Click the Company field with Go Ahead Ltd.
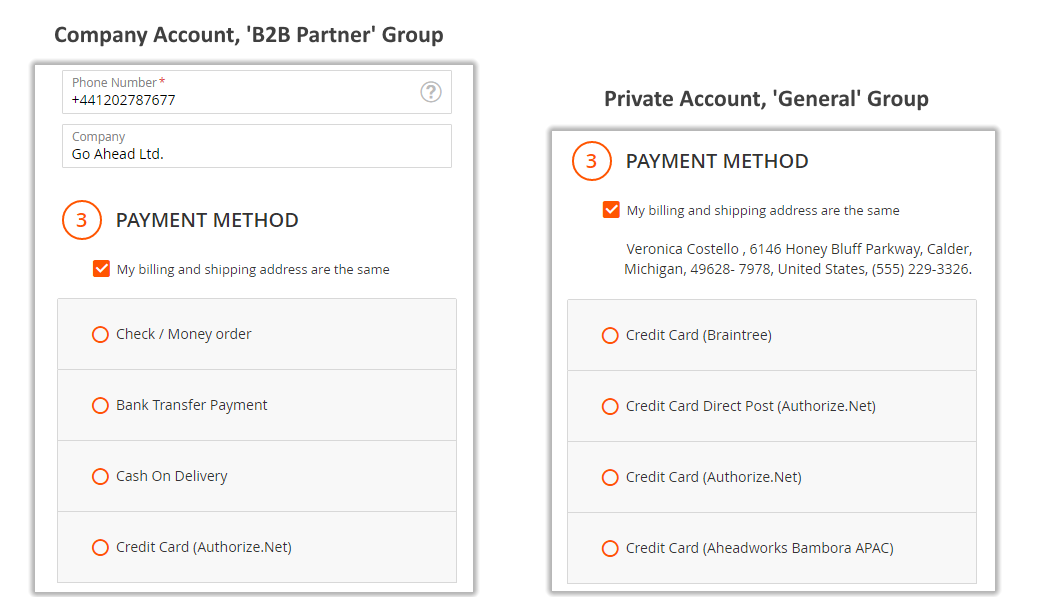Image resolution: width=1046 pixels, height=600 pixels. [257, 146]
